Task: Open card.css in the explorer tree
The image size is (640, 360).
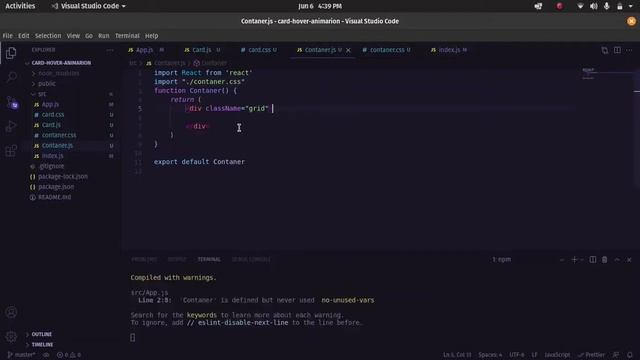Action: (53, 115)
